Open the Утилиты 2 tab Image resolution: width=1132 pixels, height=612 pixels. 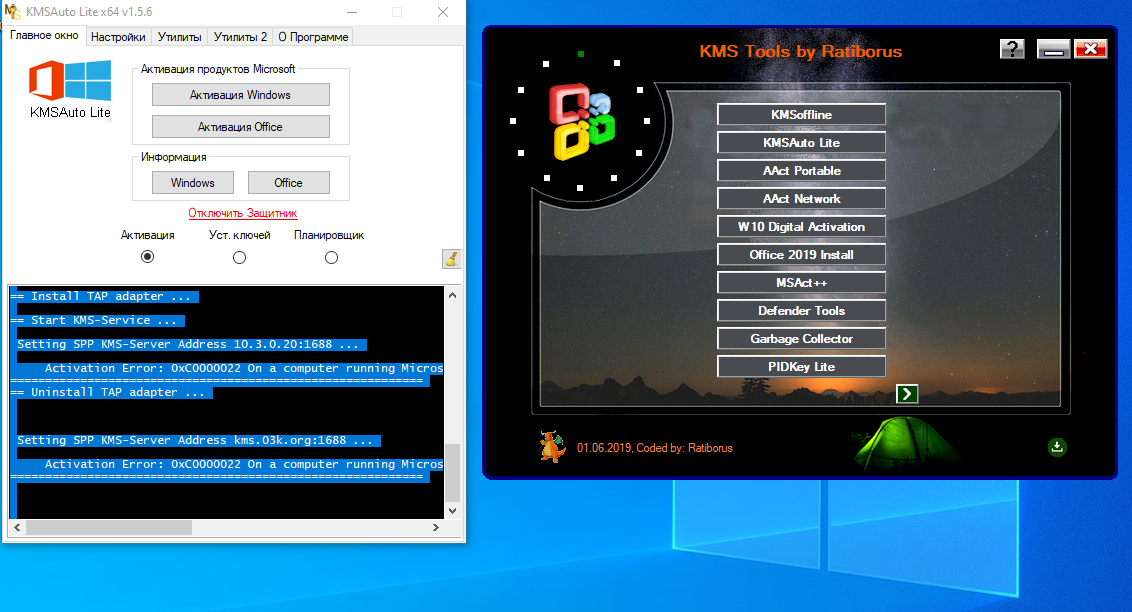pos(240,37)
